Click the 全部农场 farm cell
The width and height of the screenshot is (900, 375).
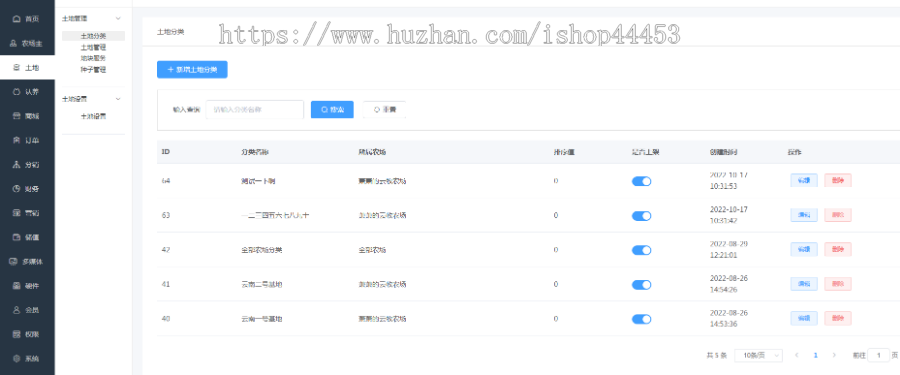372,250
